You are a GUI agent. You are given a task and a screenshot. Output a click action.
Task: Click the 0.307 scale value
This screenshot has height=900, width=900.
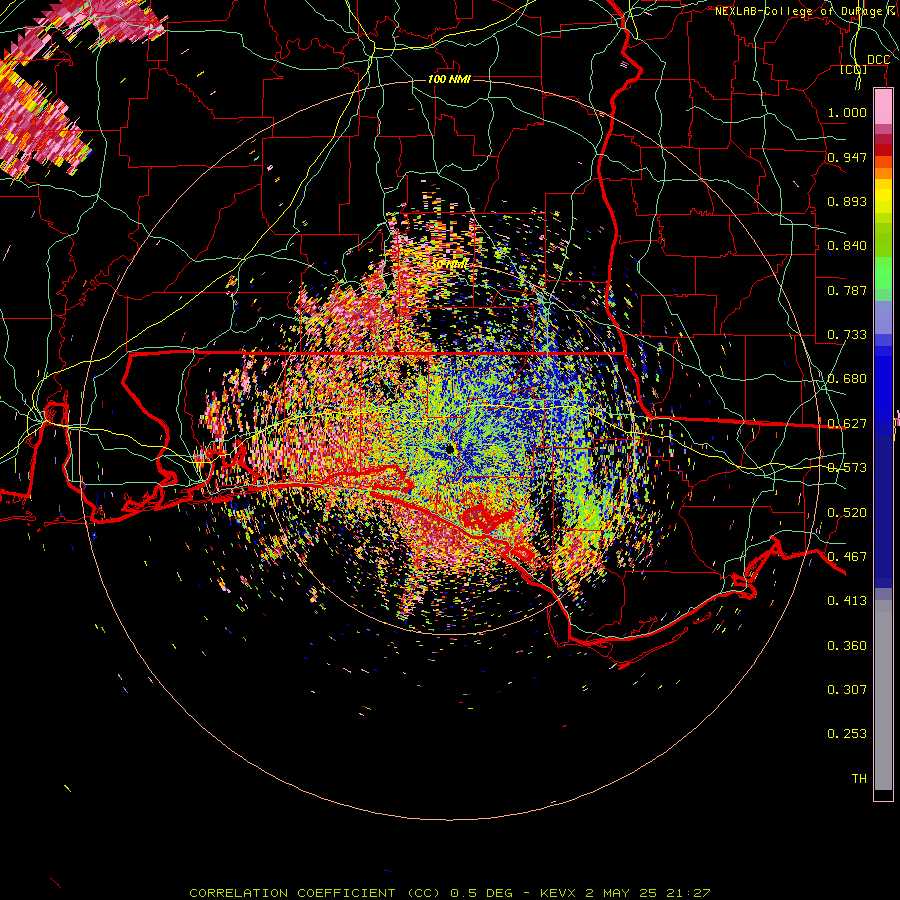pyautogui.click(x=847, y=690)
